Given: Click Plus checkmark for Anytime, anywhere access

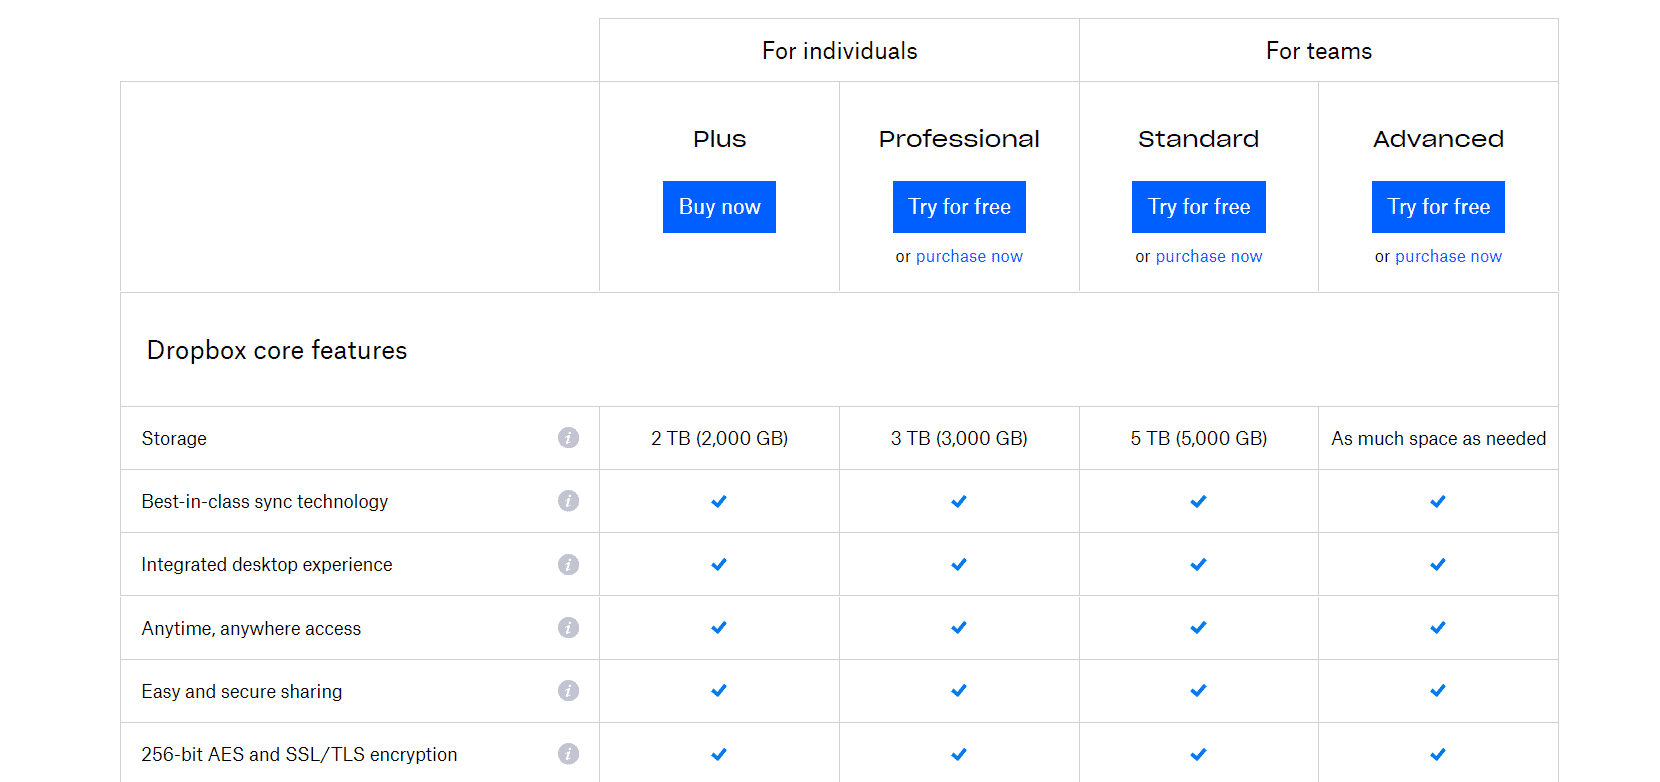Looking at the screenshot, I should 719,627.
